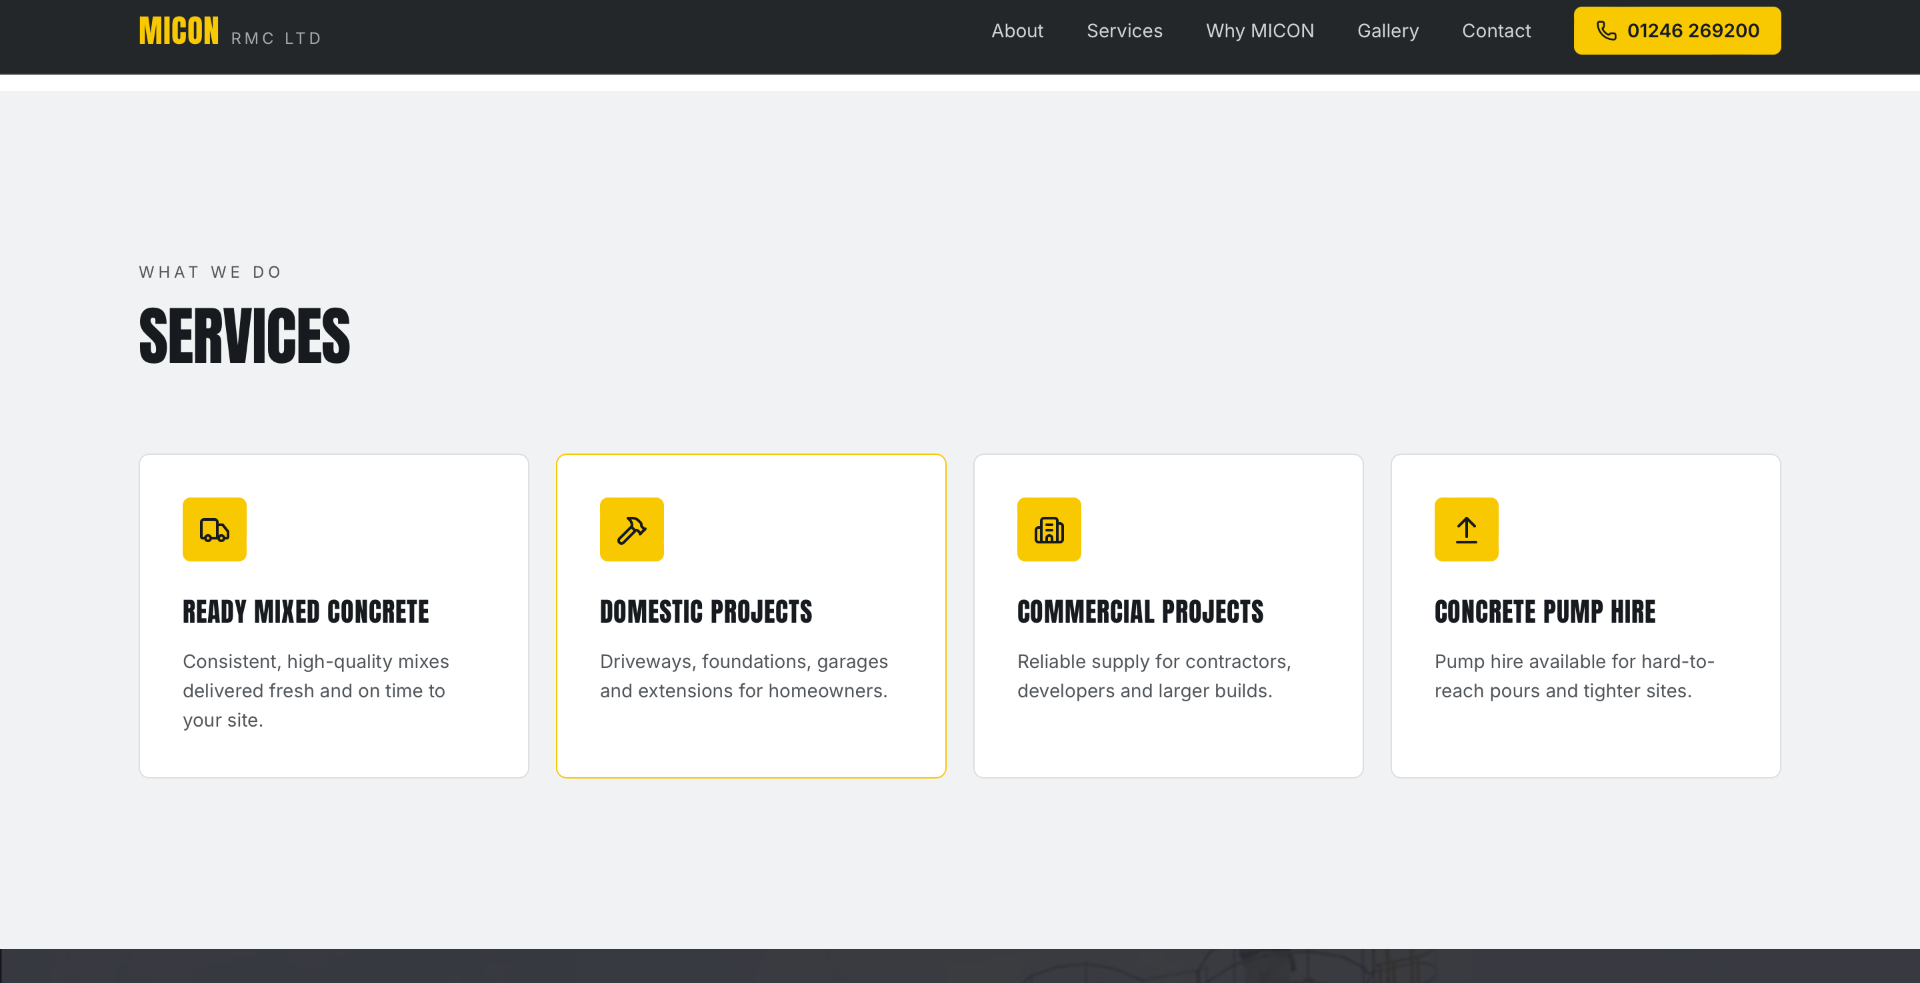The width and height of the screenshot is (1920, 983).
Task: Open the Gallery nav link
Action: (x=1388, y=31)
